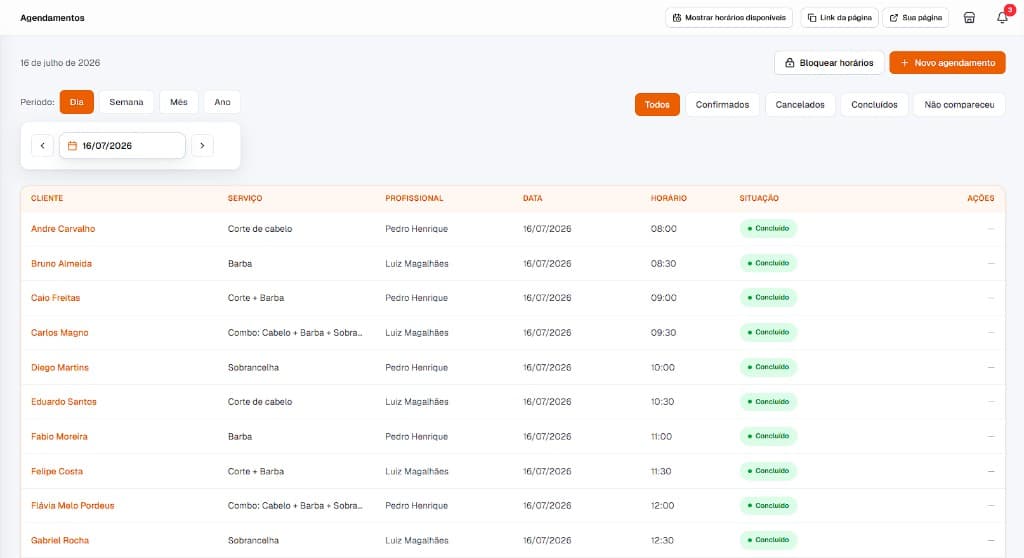Screen dimensions: 1024x558
Task: Click Combo service in Carlos Magno row
Action: coord(295,333)
